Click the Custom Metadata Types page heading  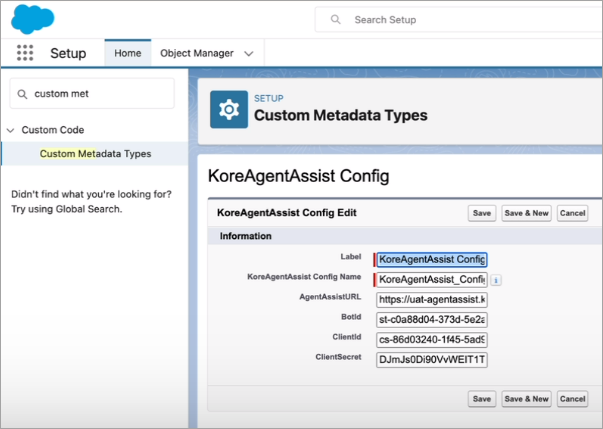coord(341,115)
